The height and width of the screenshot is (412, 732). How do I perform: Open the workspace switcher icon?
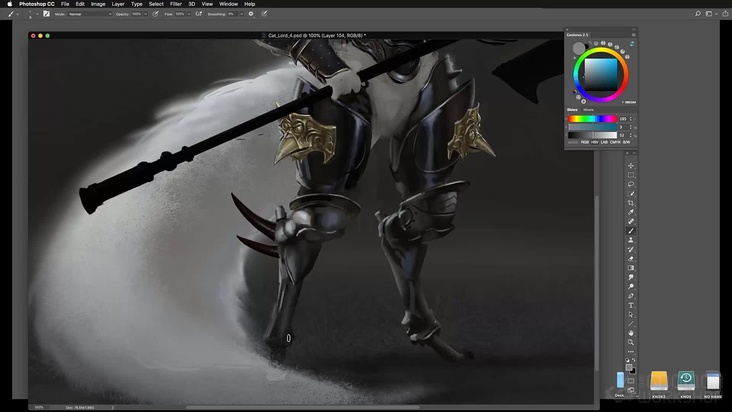710,14
